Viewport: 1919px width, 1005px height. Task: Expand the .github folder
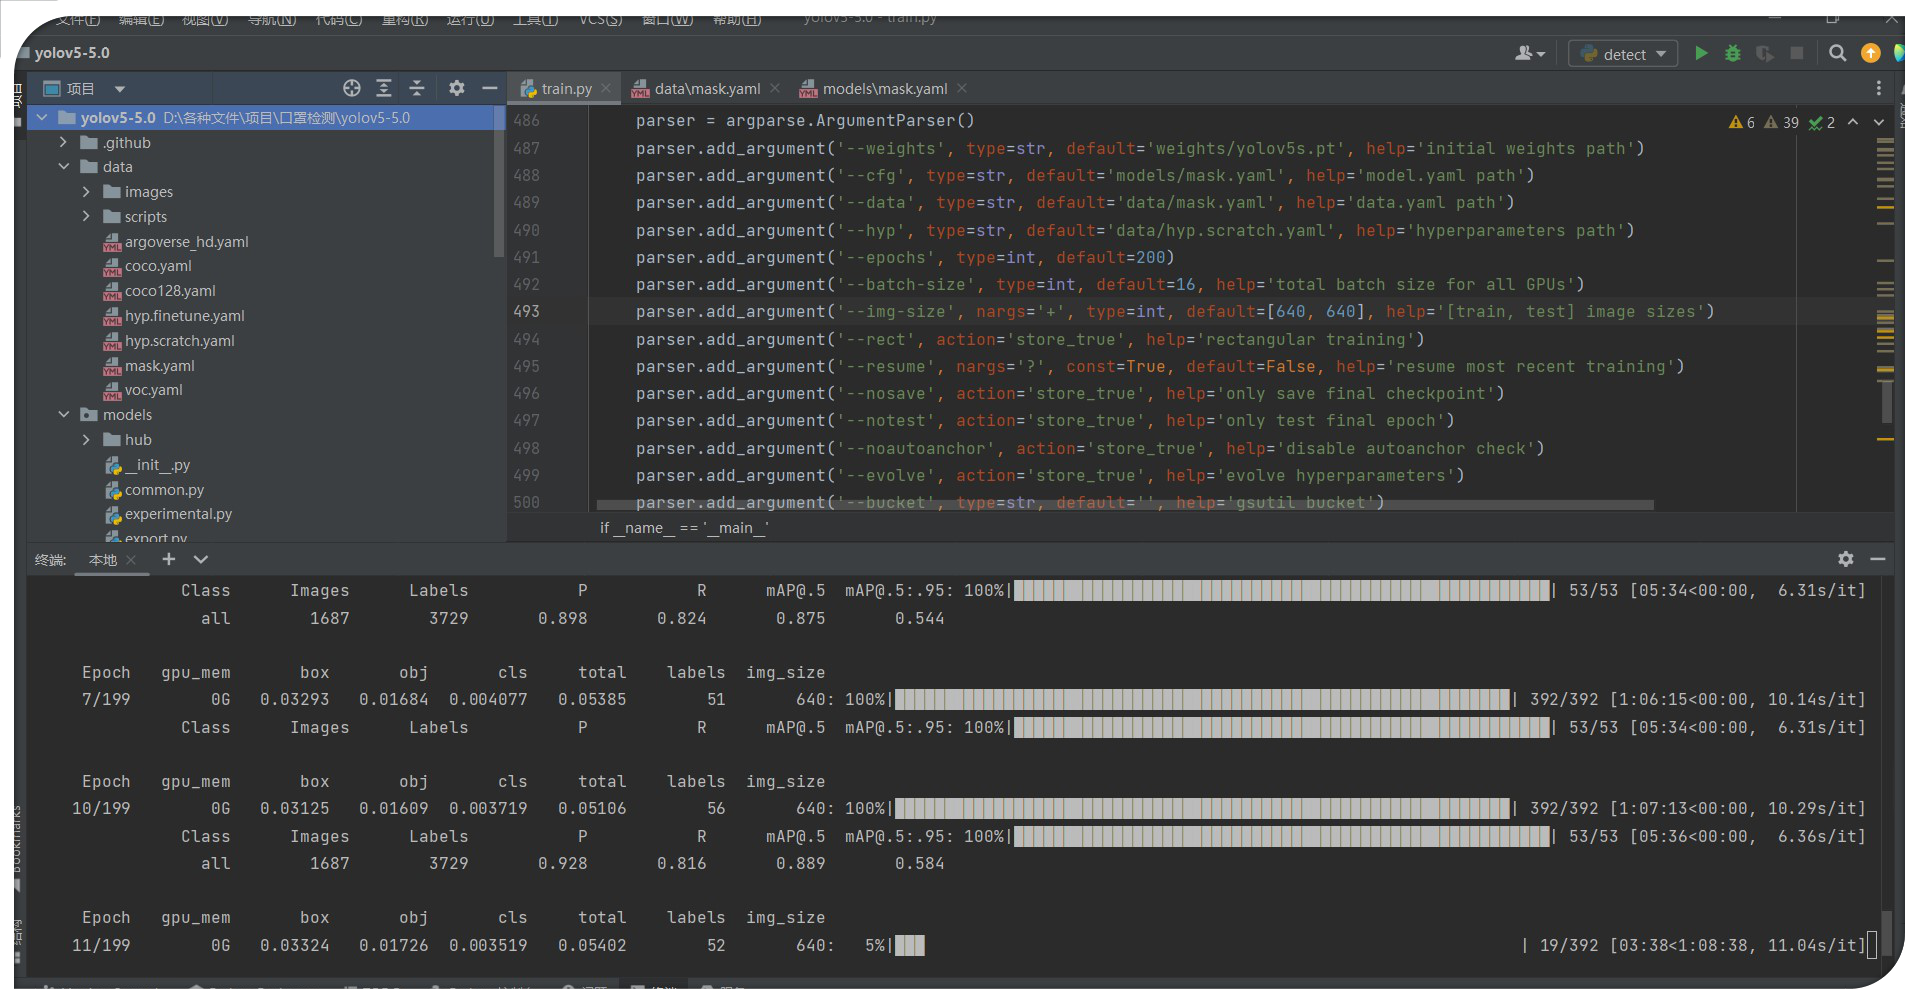[64, 143]
